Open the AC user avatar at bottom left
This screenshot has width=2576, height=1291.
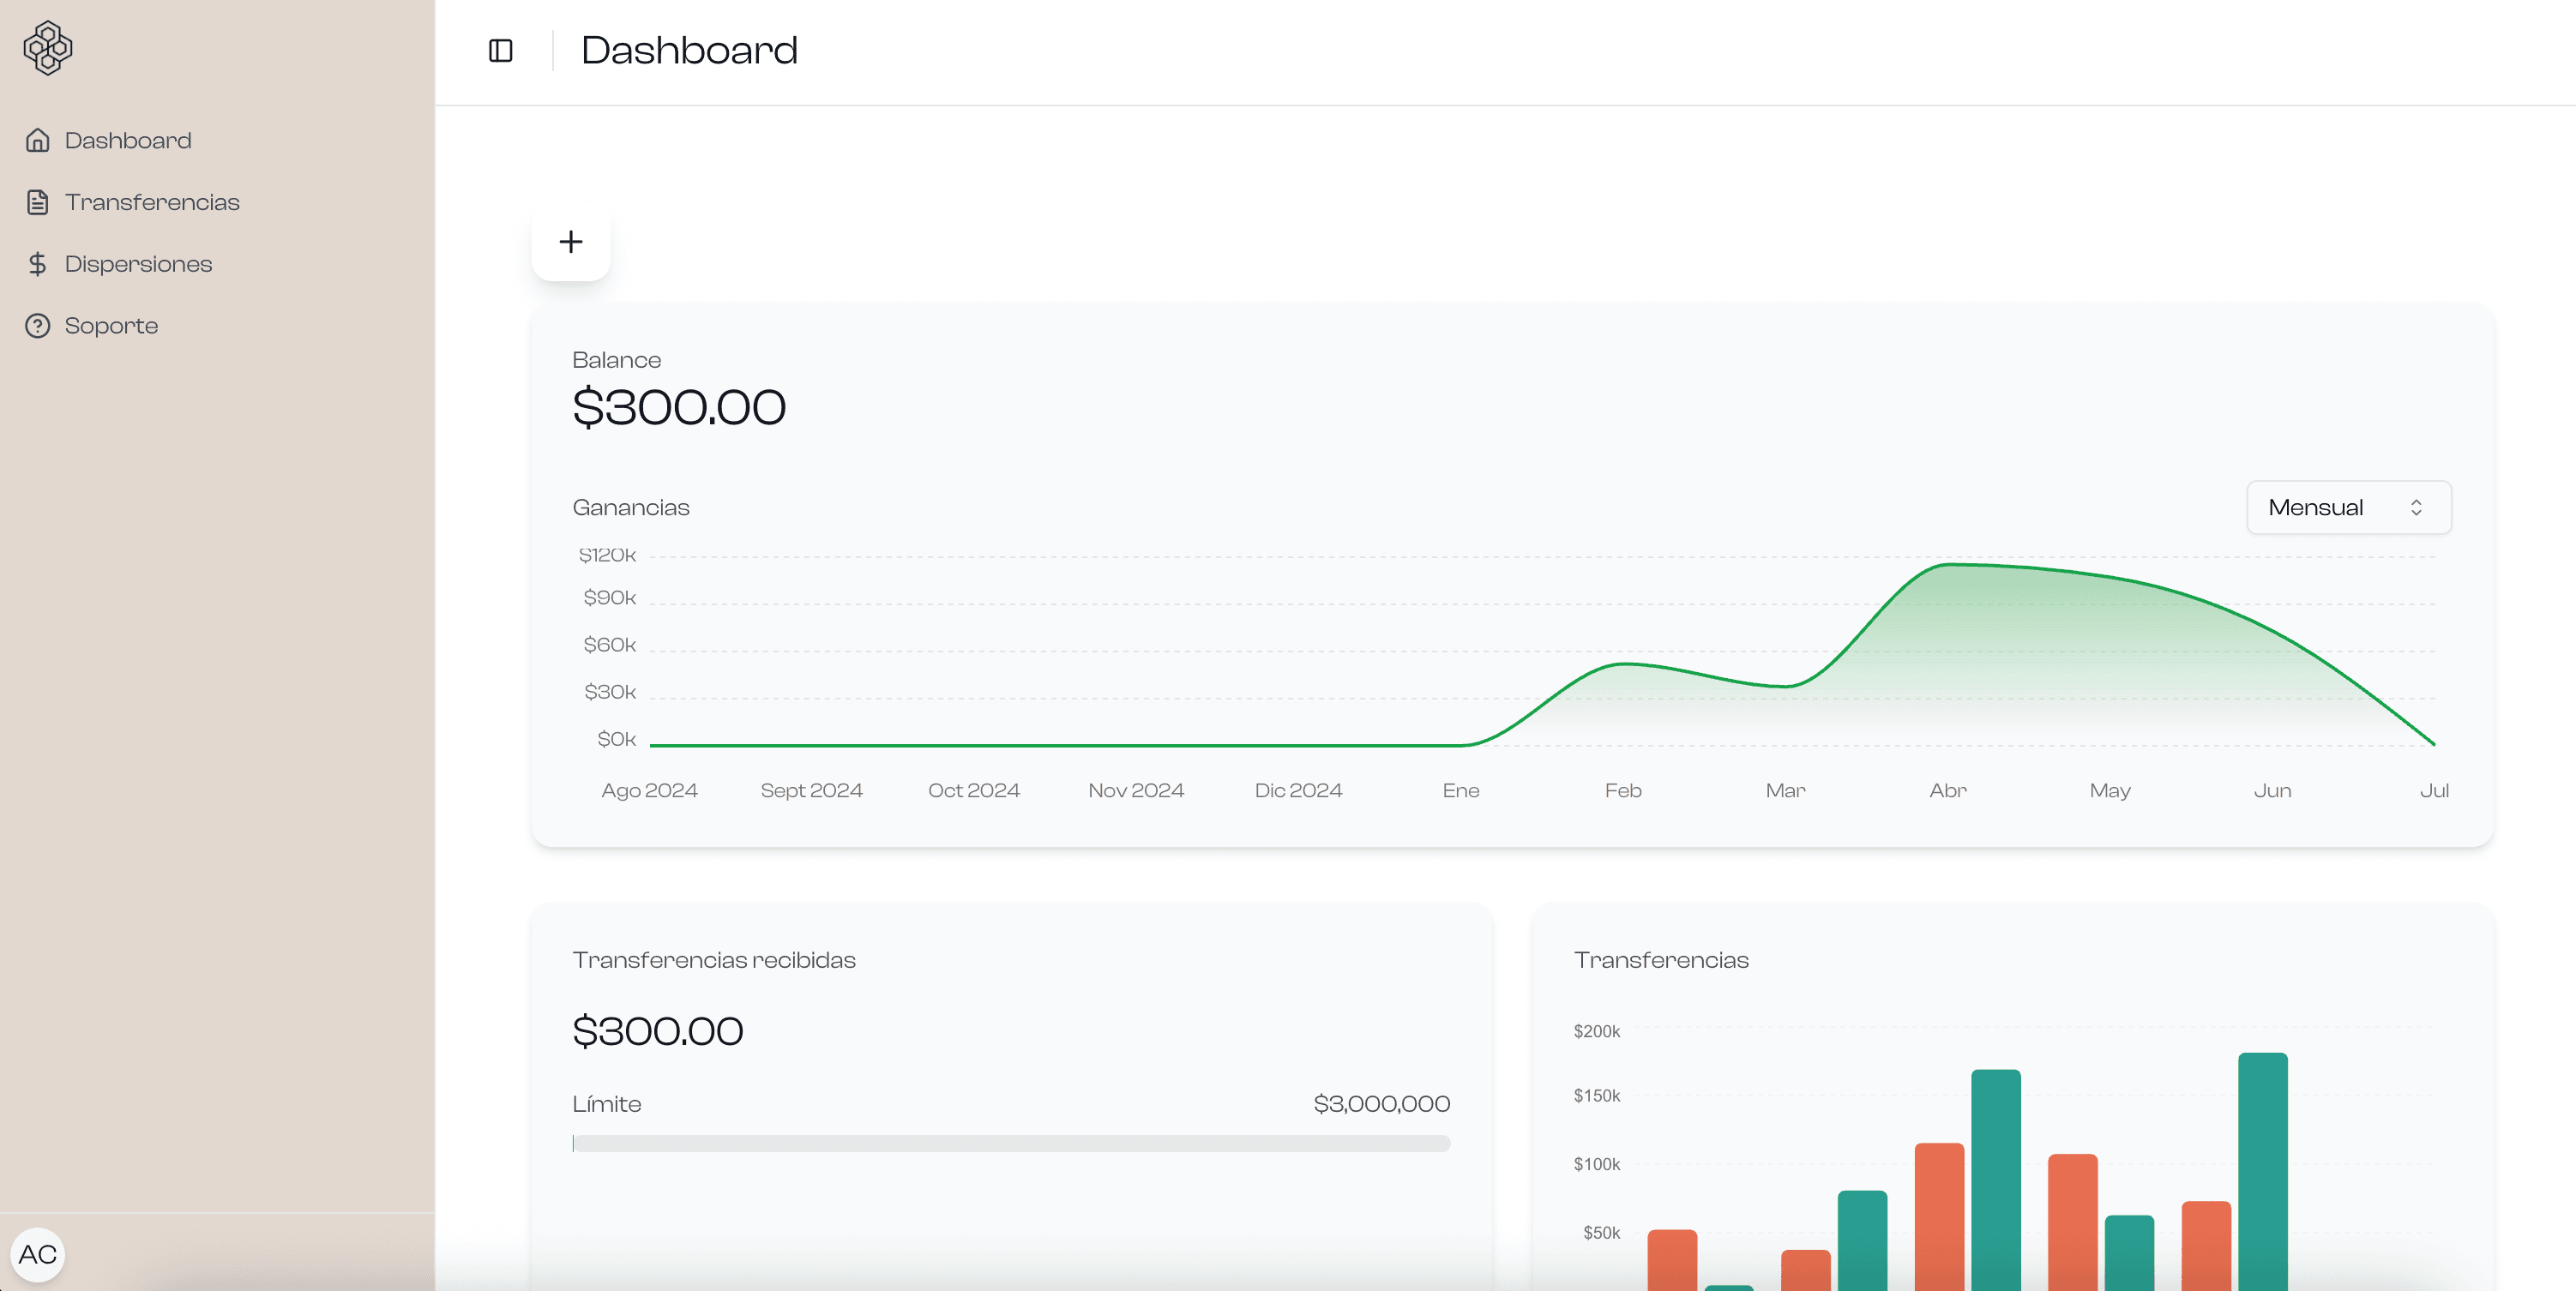point(38,1253)
